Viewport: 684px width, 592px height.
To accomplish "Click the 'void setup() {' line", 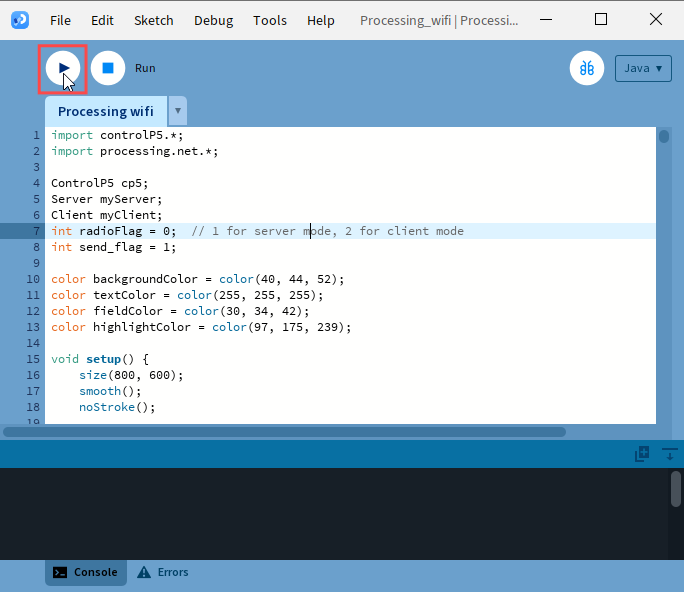I will 100,359.
